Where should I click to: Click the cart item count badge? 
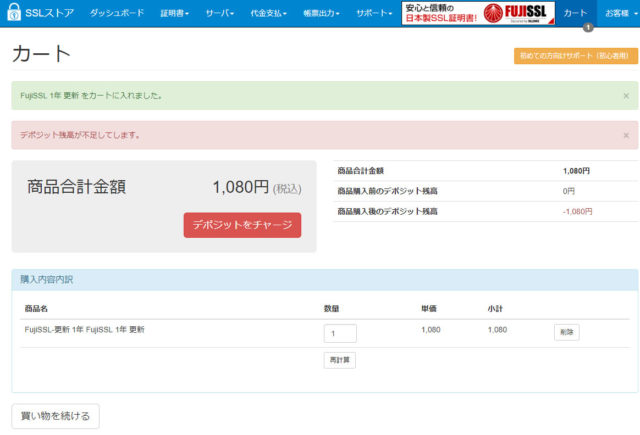pos(588,27)
